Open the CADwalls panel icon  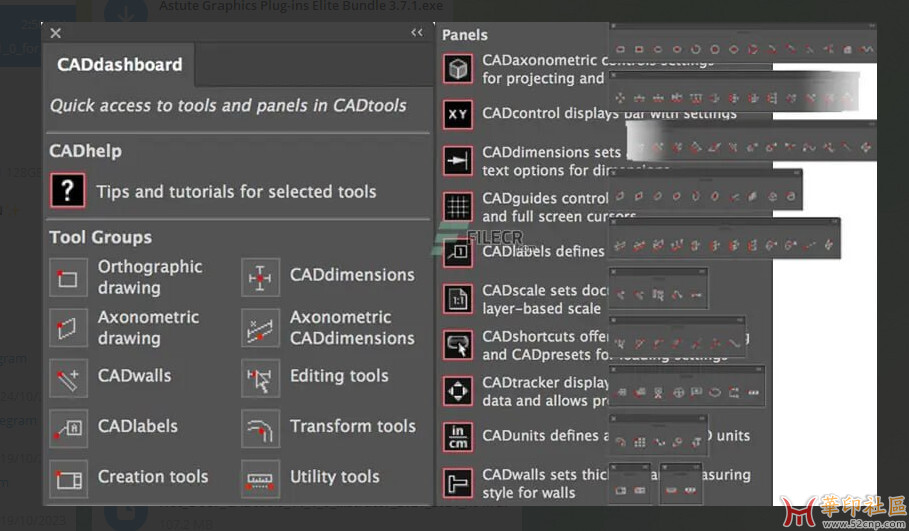458,483
